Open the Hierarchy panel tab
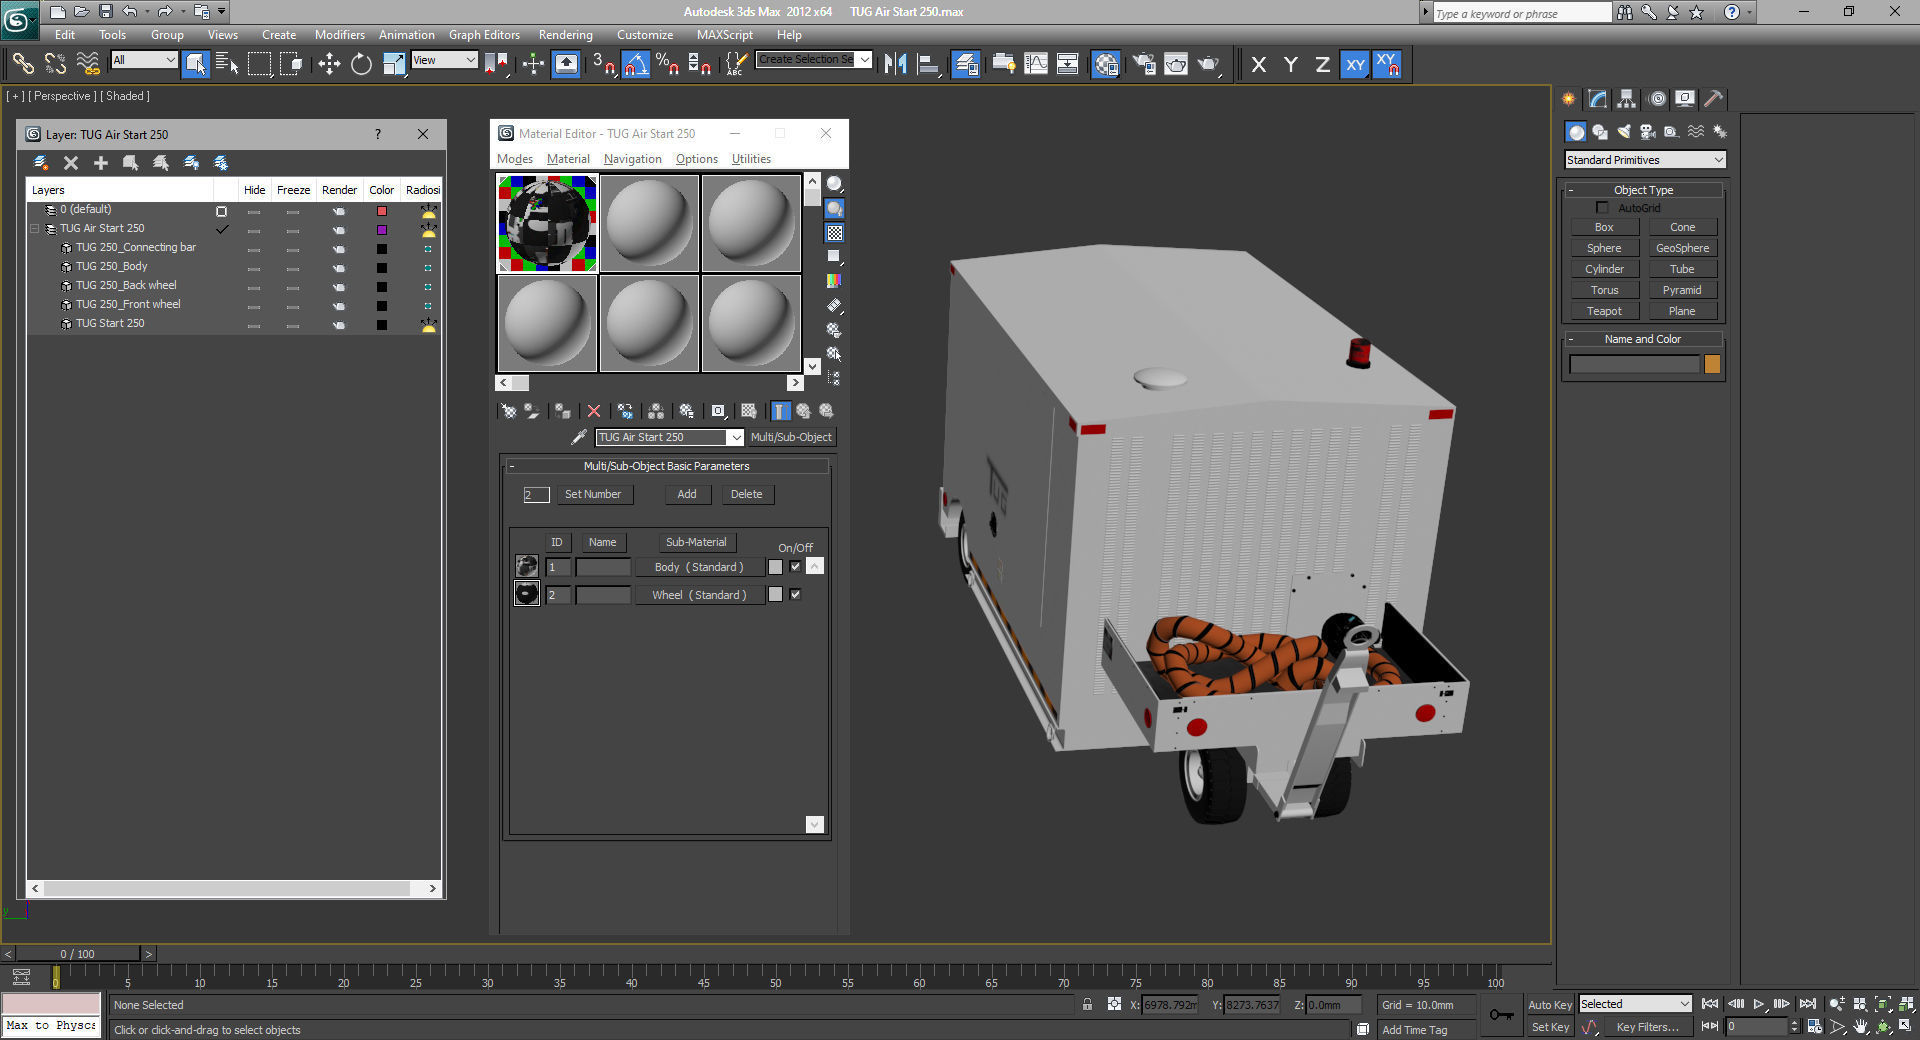Image resolution: width=1920 pixels, height=1040 pixels. tap(1626, 98)
